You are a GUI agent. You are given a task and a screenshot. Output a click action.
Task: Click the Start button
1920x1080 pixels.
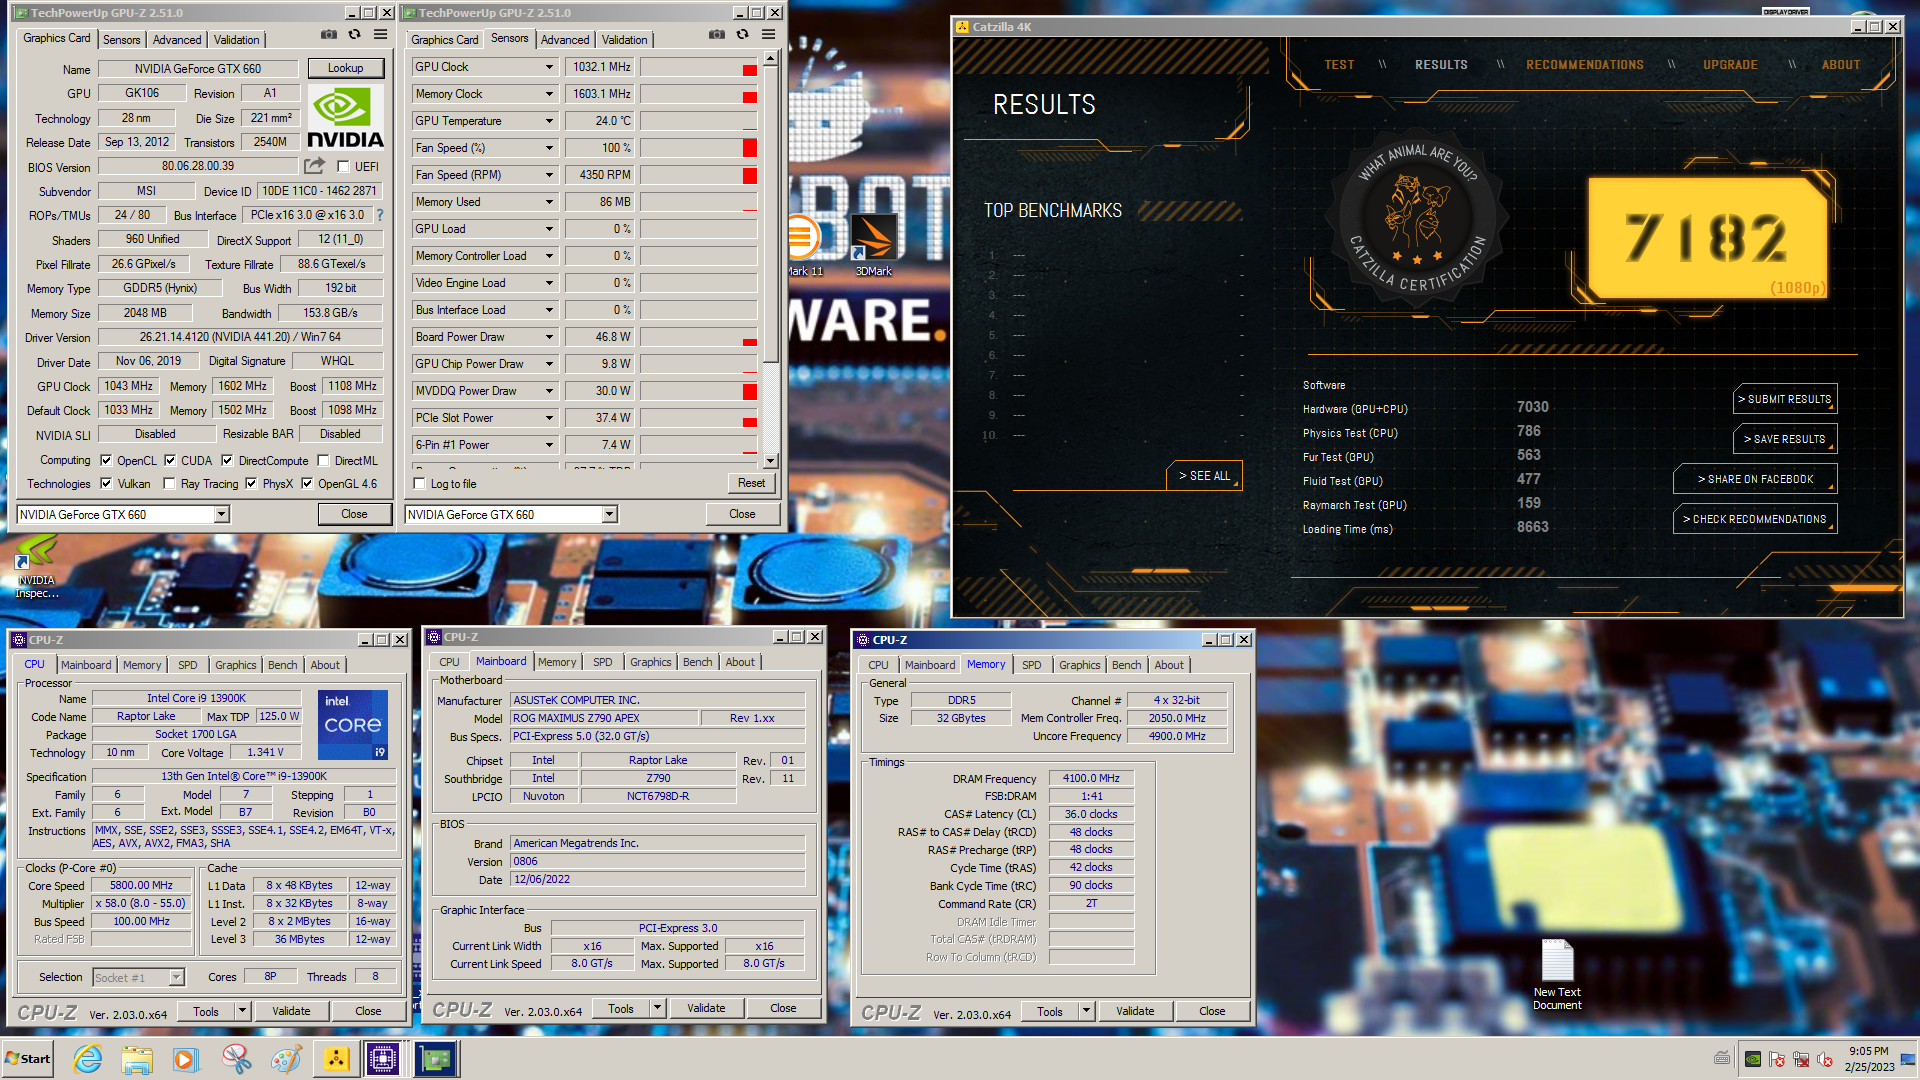[28, 1059]
